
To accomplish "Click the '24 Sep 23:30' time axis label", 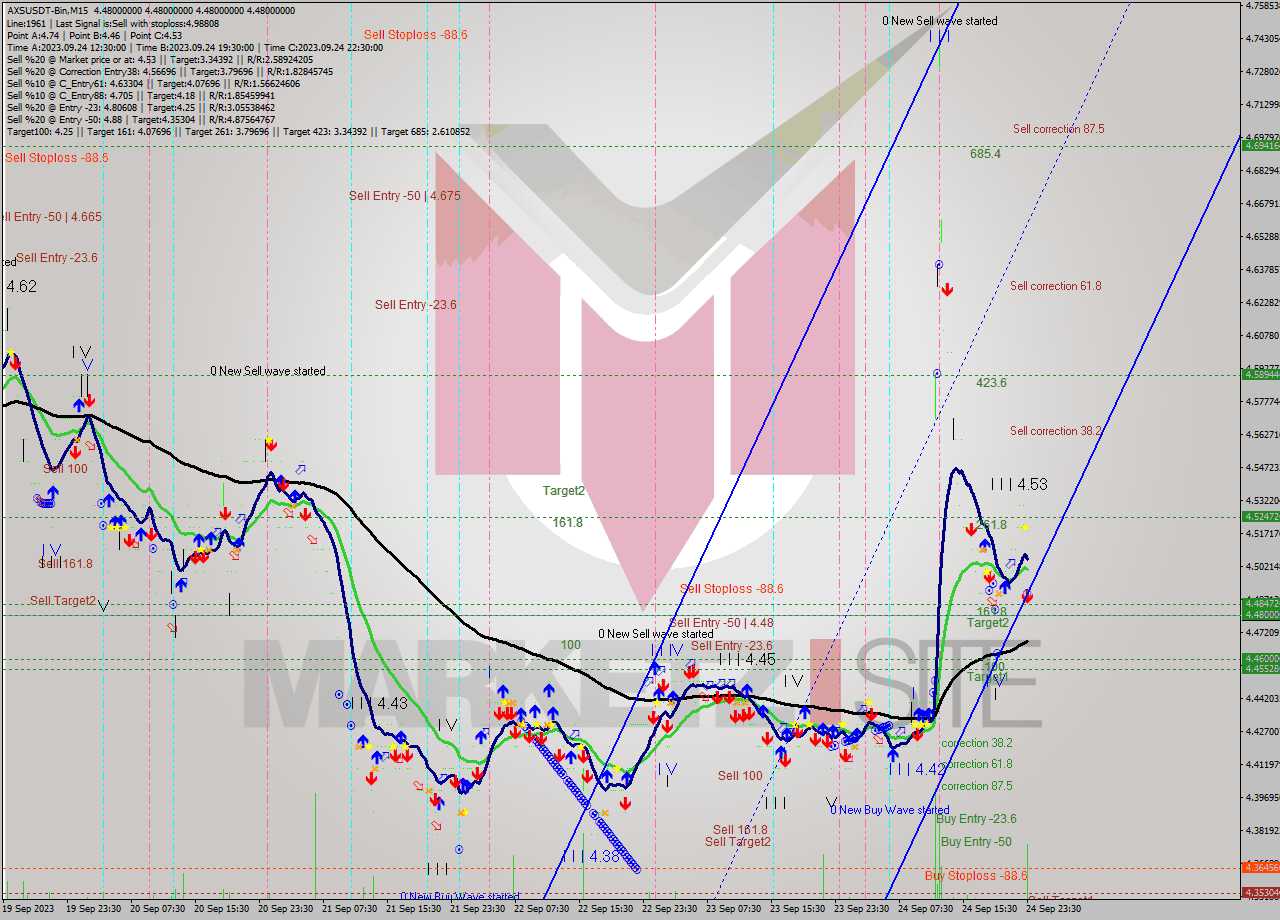I will tap(1053, 909).
